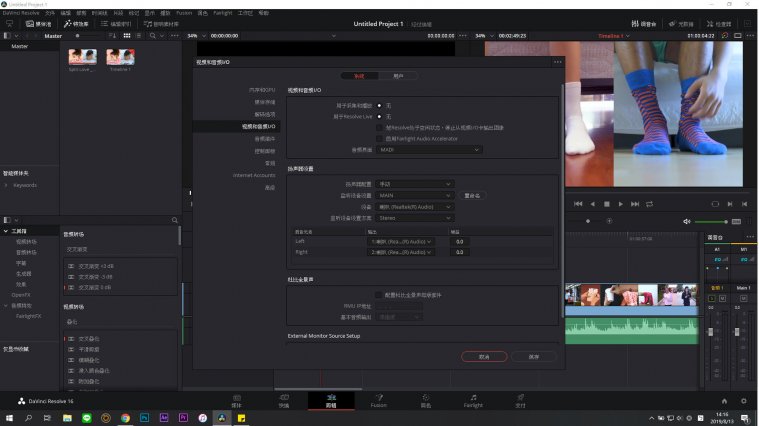Open Project Settings gear icon
Image resolution: width=759 pixels, height=426 pixels.
tap(744, 401)
